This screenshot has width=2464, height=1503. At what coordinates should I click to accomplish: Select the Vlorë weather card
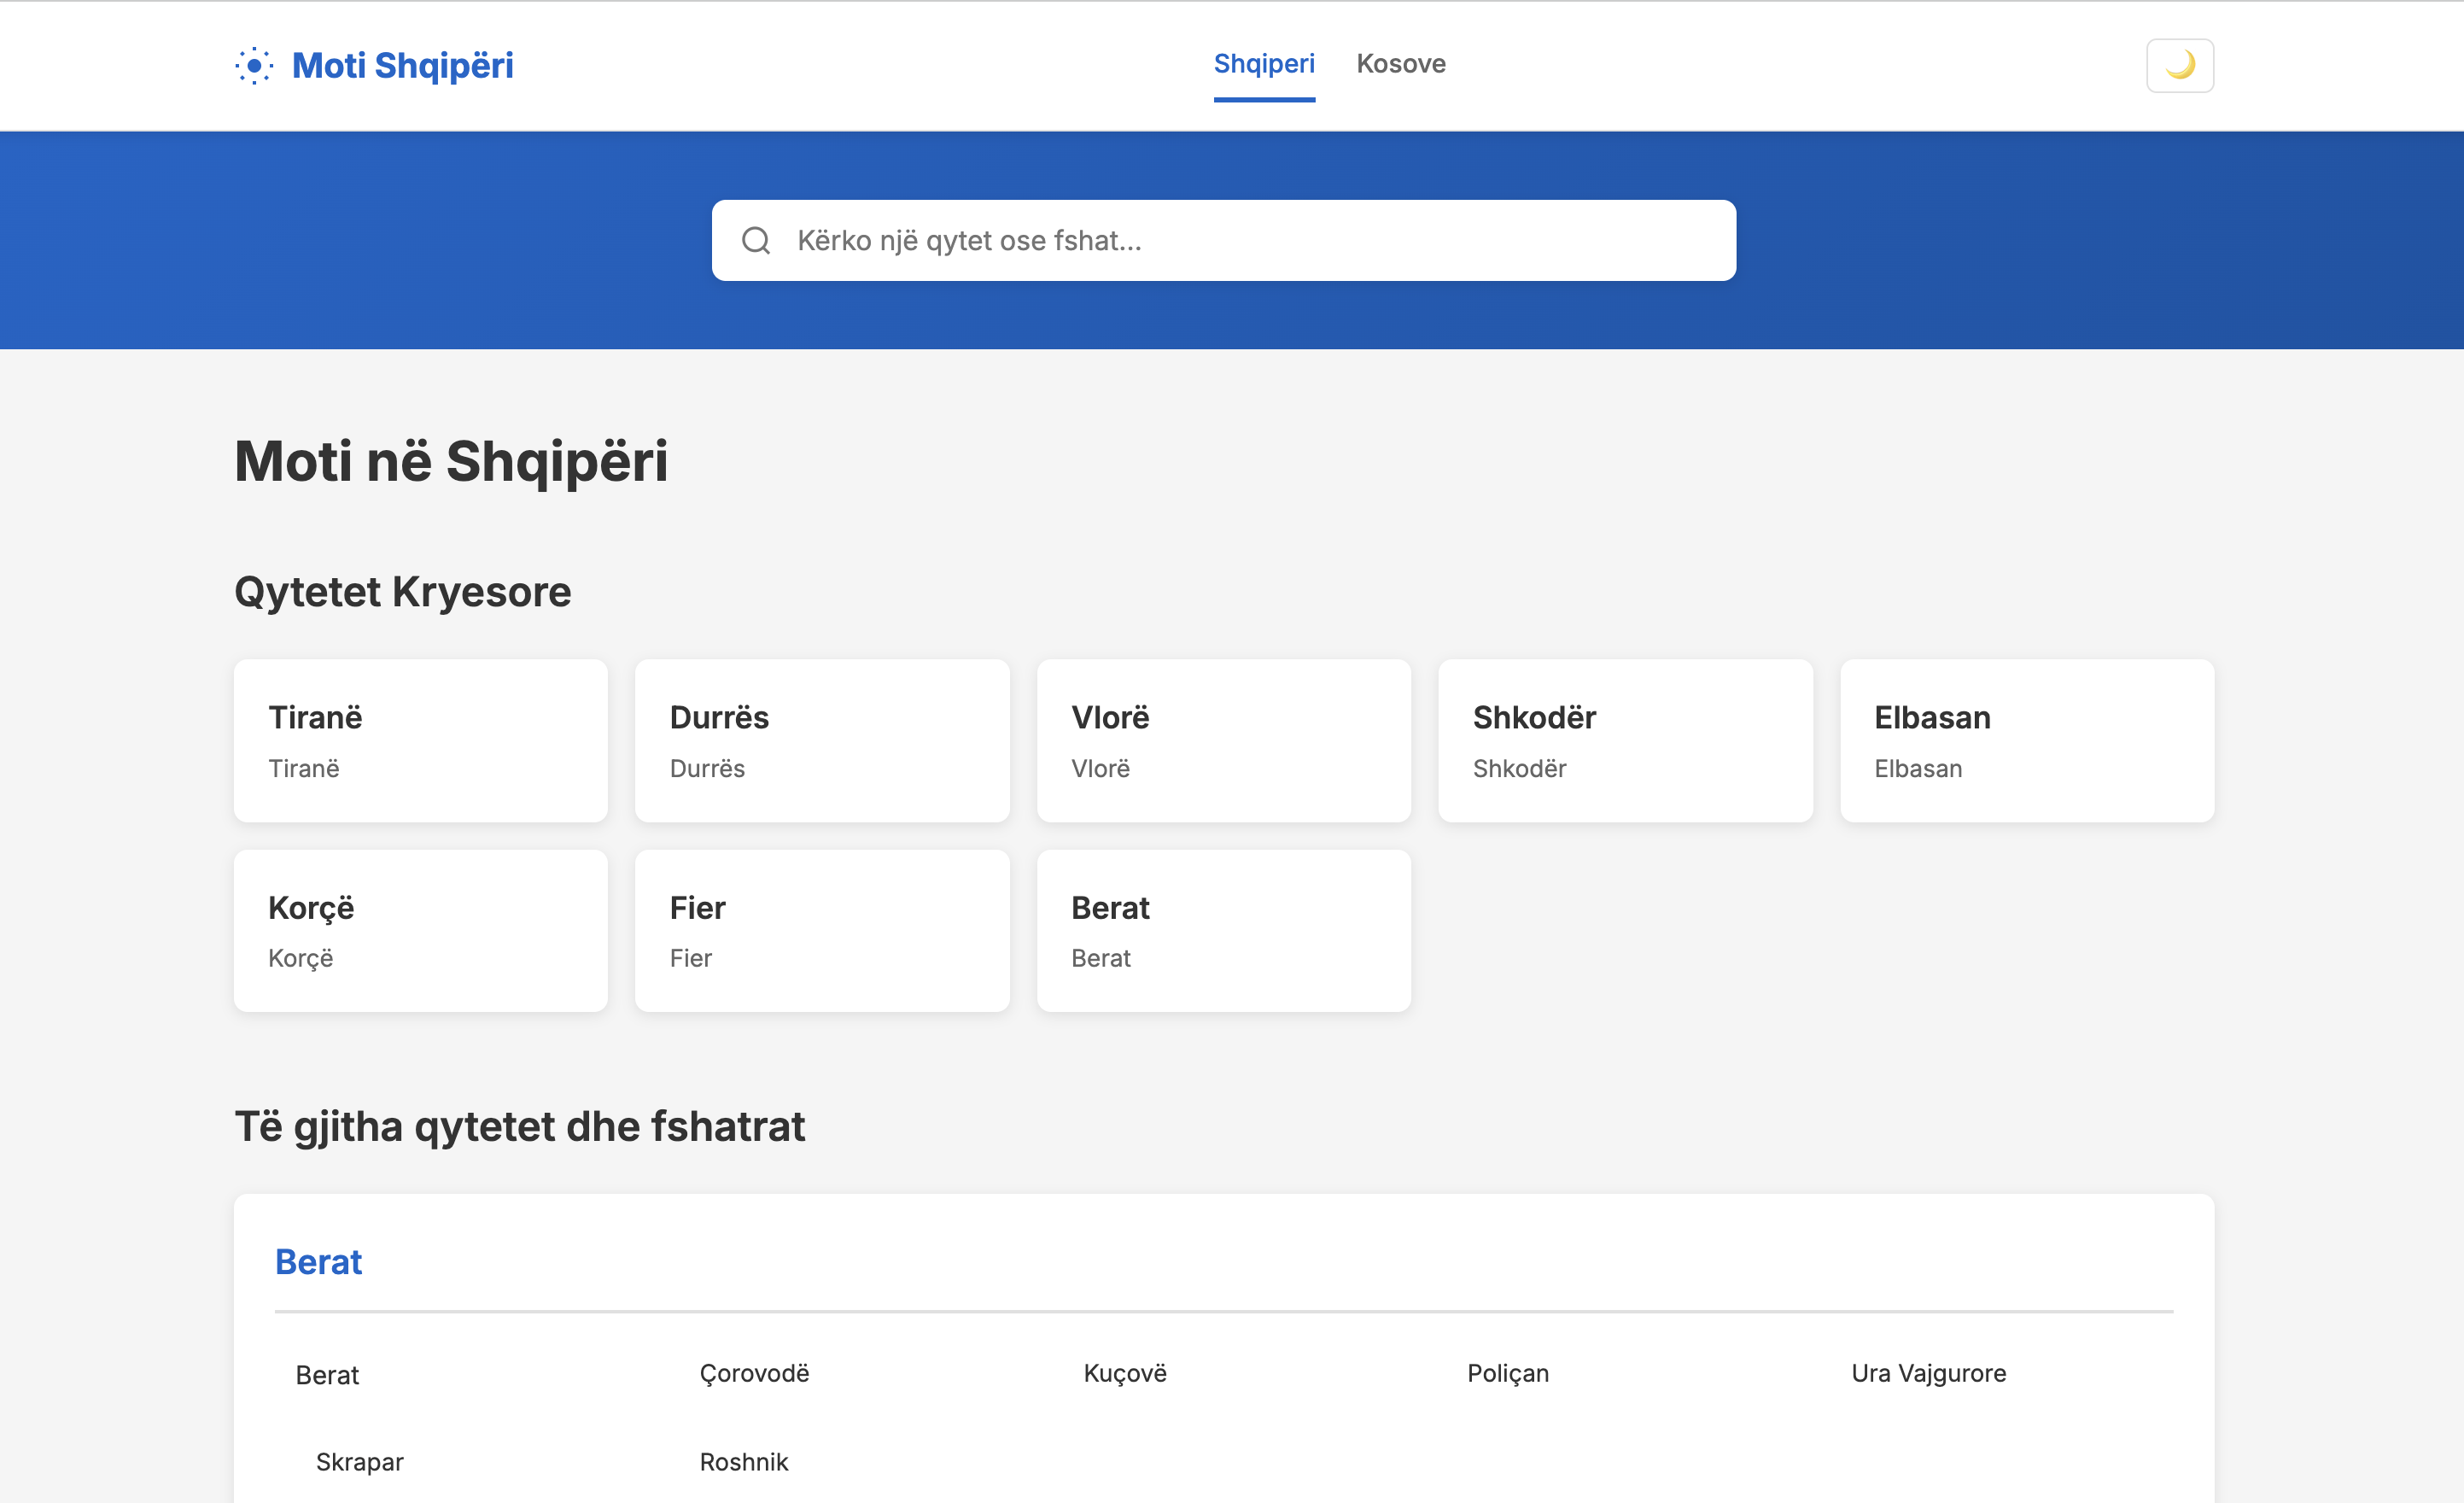click(x=1223, y=740)
